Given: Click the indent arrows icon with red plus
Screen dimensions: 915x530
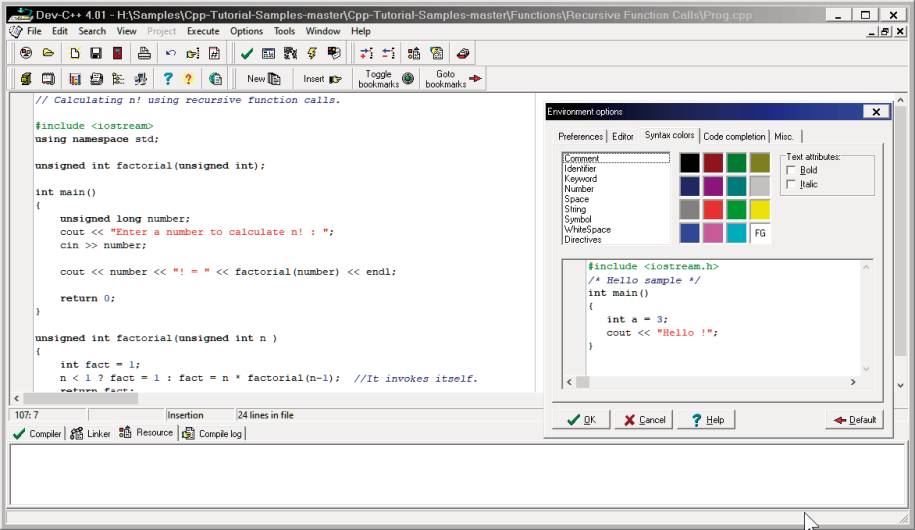Looking at the screenshot, I should tap(366, 54).
